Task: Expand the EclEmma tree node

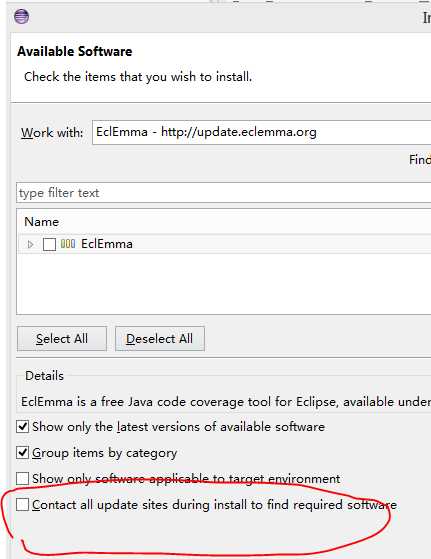Action: tap(31, 245)
